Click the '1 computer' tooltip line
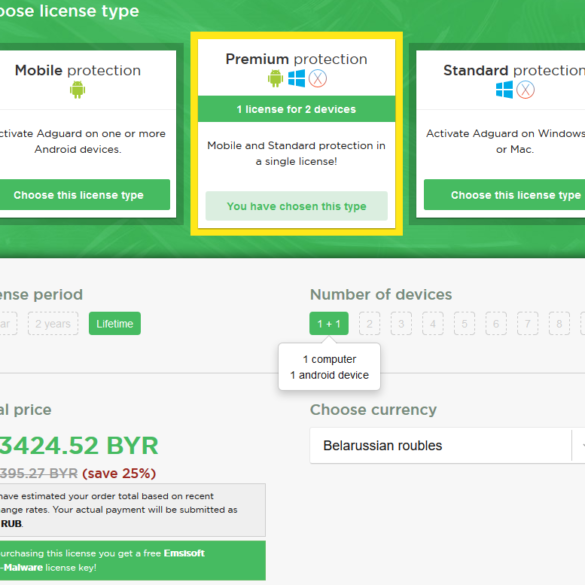This screenshot has height=585, width=585. 329,359
